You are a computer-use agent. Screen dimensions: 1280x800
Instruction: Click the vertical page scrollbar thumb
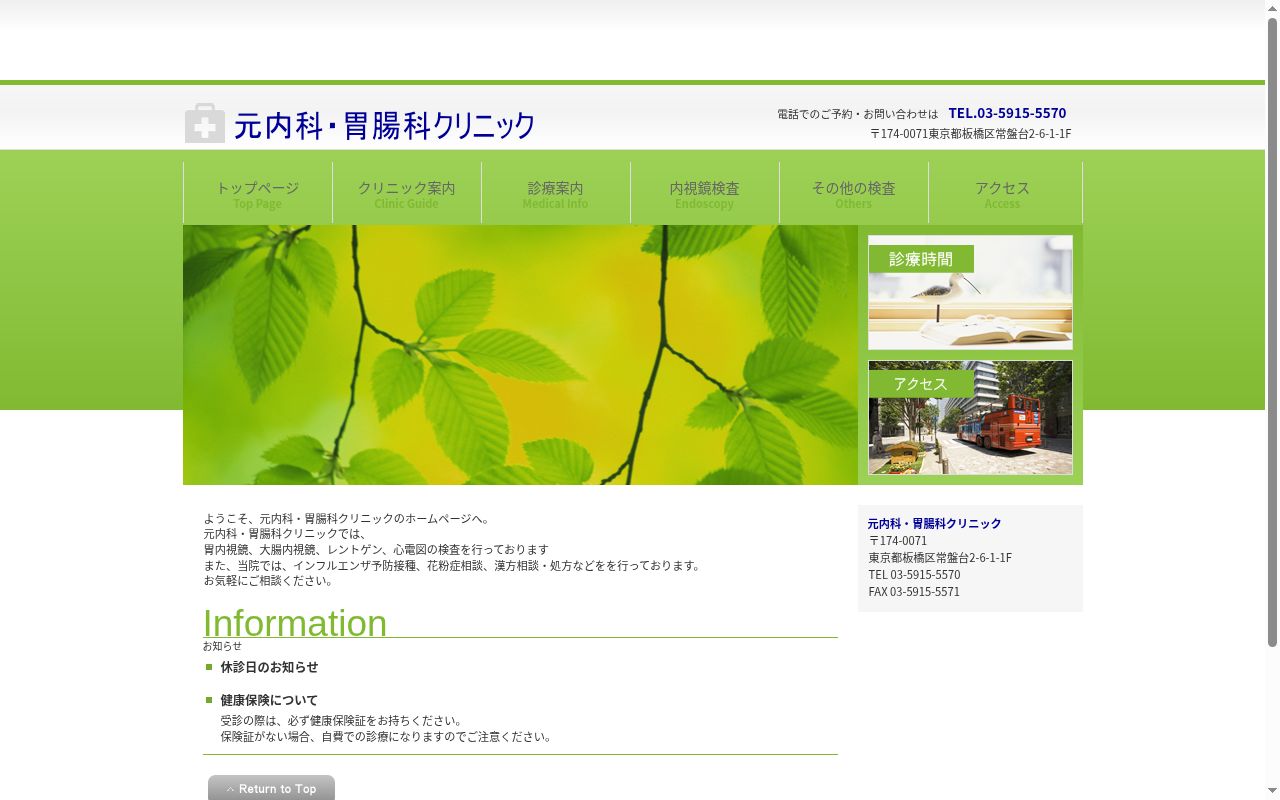[x=1272, y=331]
